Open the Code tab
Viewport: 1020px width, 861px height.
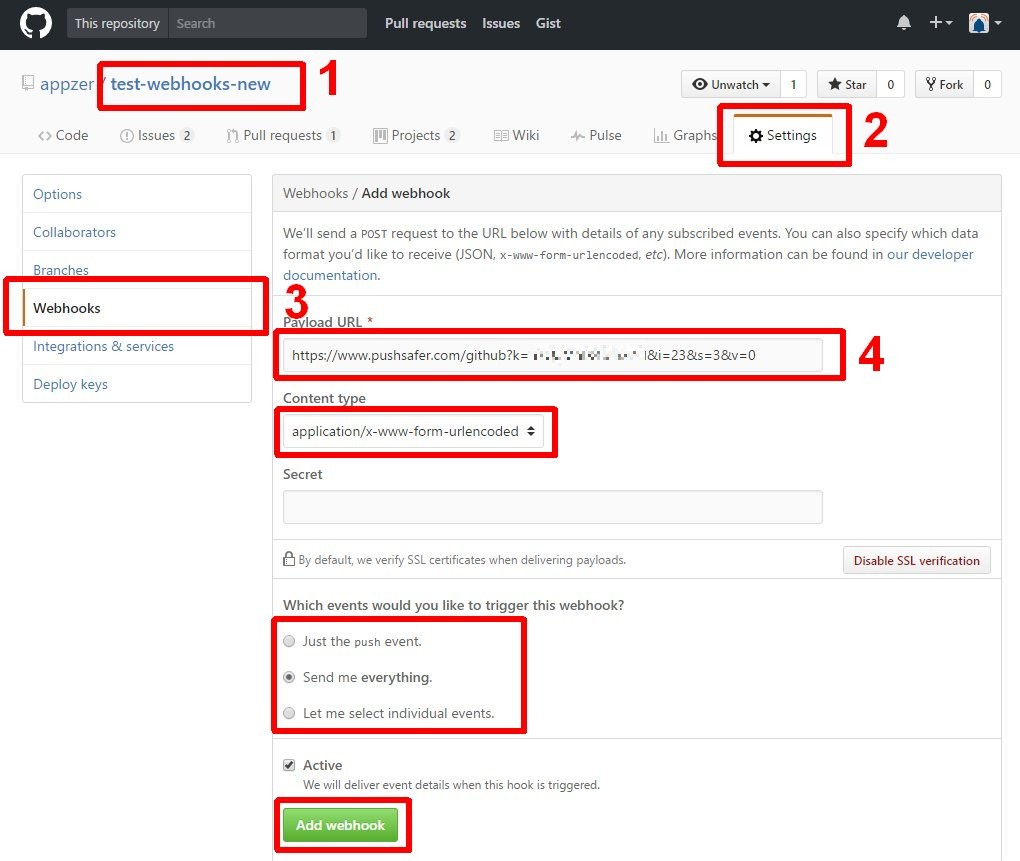63,135
